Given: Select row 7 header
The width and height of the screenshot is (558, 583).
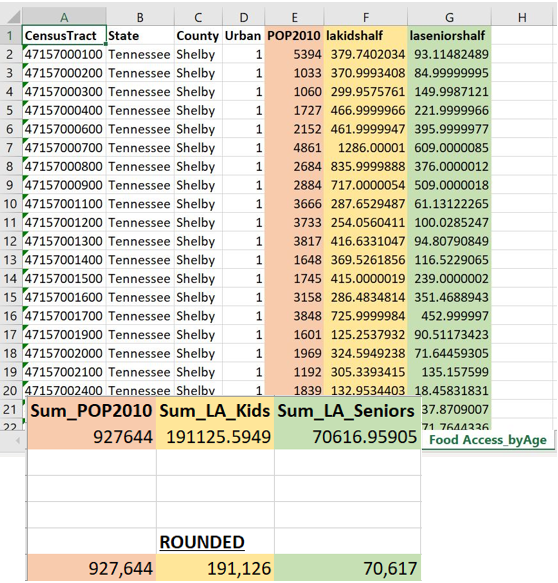Looking at the screenshot, I should pyautogui.click(x=10, y=148).
